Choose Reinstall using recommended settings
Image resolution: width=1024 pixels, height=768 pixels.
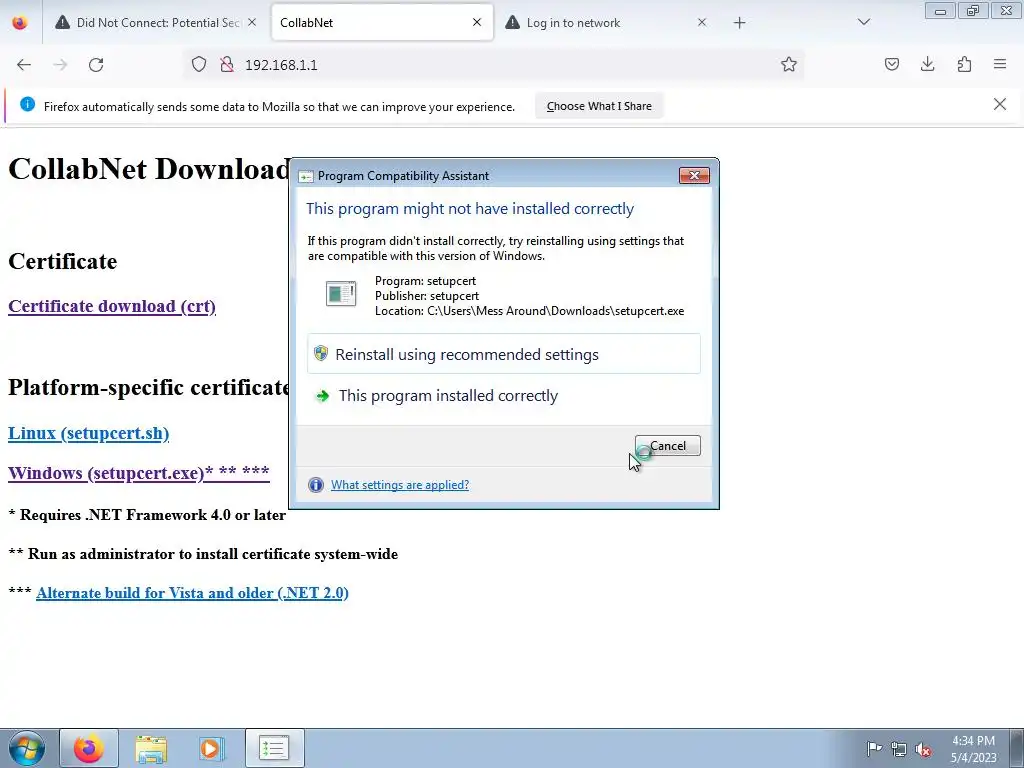(x=504, y=354)
